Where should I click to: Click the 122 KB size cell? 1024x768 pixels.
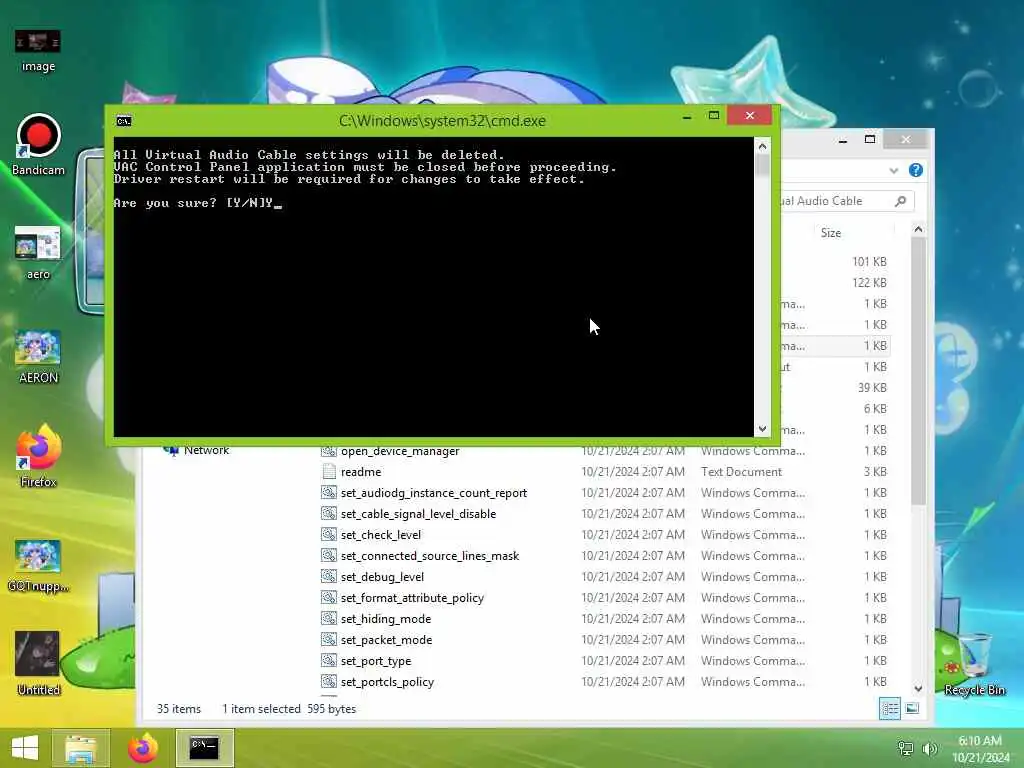coord(869,282)
